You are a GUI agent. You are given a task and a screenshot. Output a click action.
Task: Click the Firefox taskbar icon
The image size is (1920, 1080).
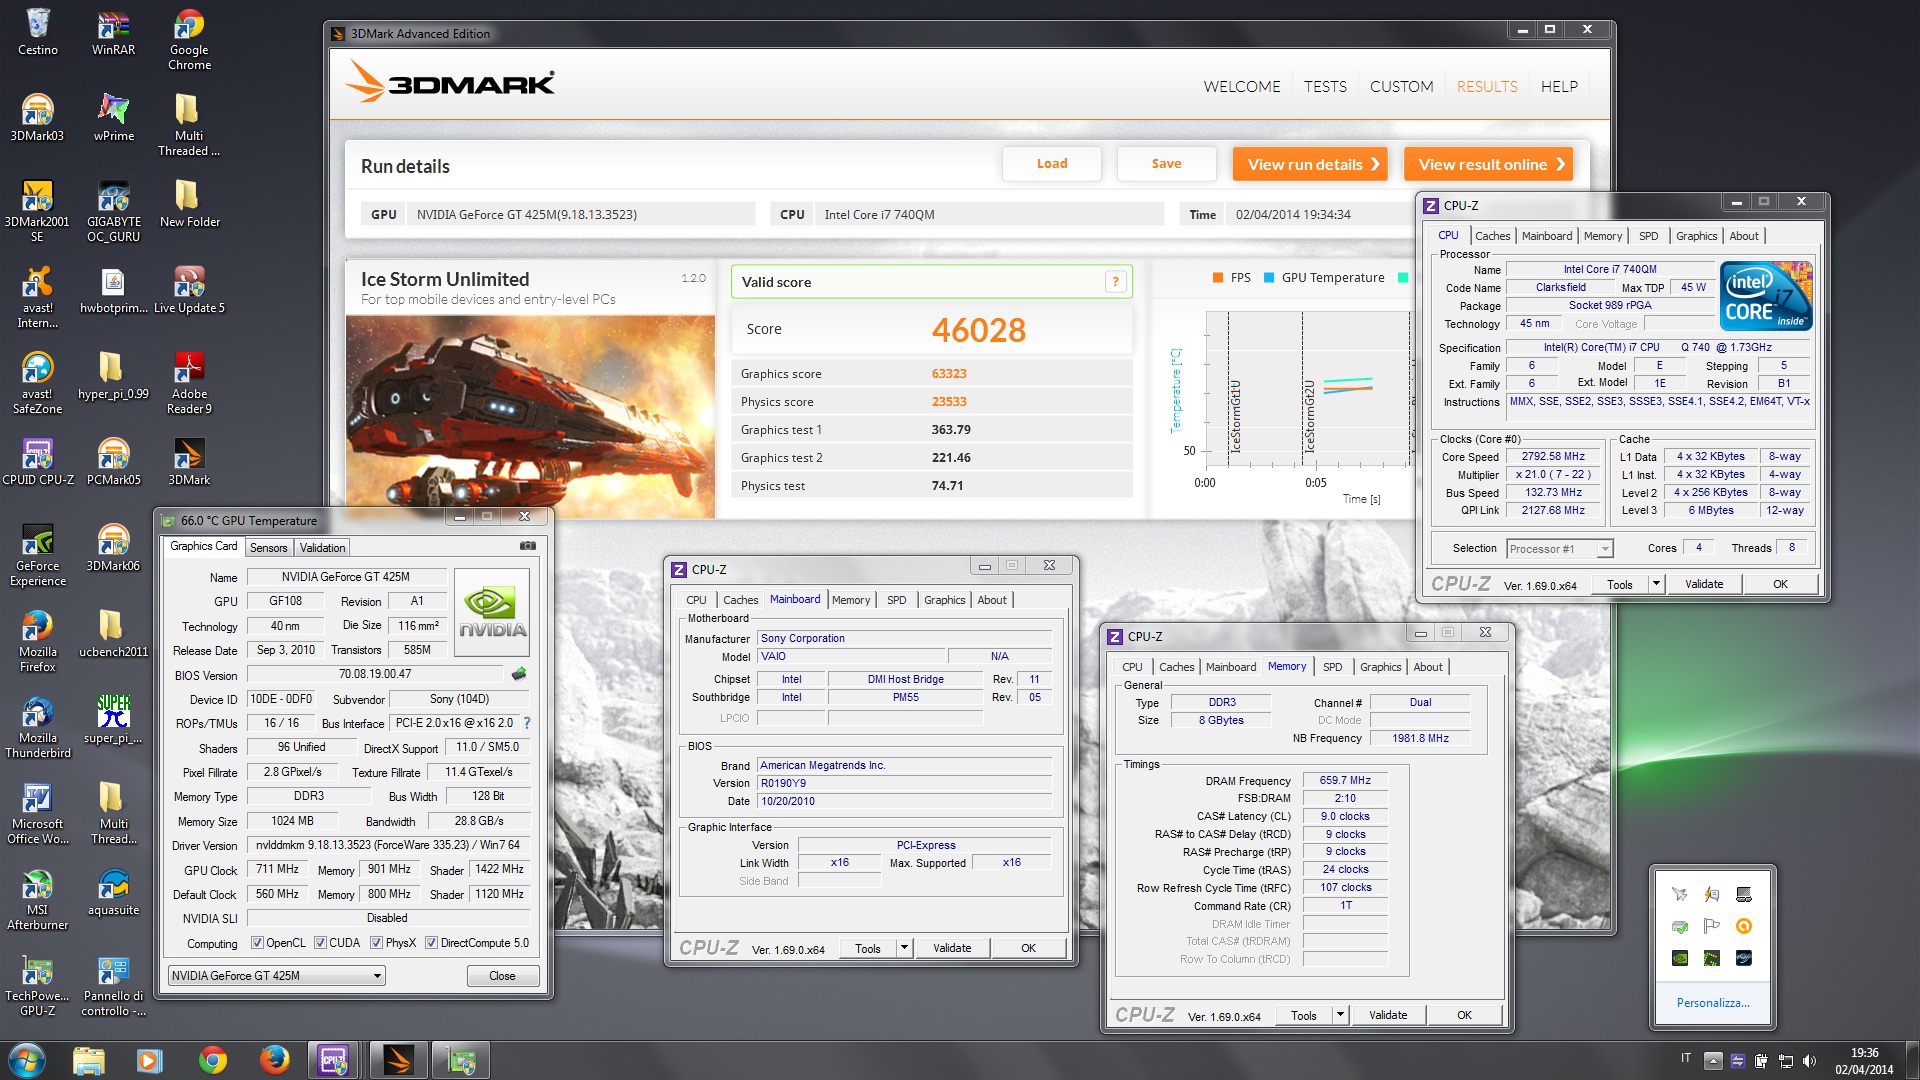click(274, 1060)
